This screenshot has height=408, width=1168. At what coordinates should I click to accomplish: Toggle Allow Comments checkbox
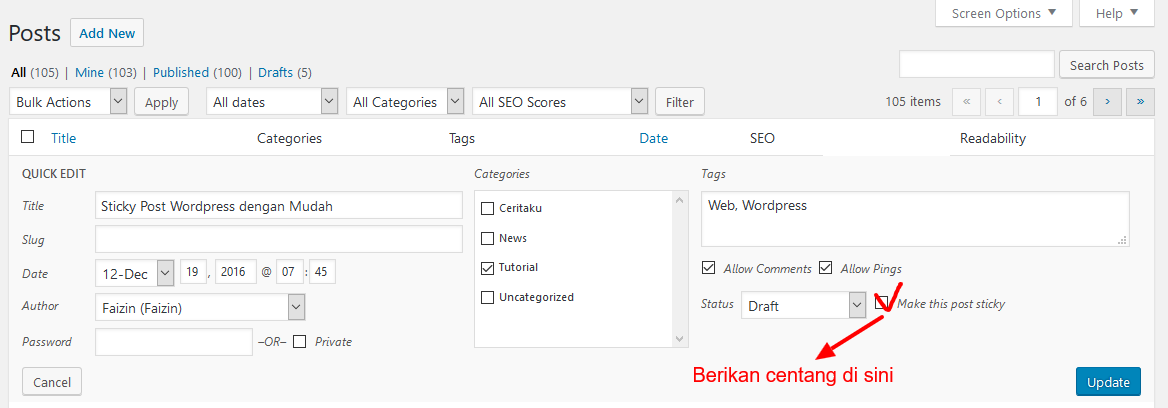pyautogui.click(x=708, y=268)
